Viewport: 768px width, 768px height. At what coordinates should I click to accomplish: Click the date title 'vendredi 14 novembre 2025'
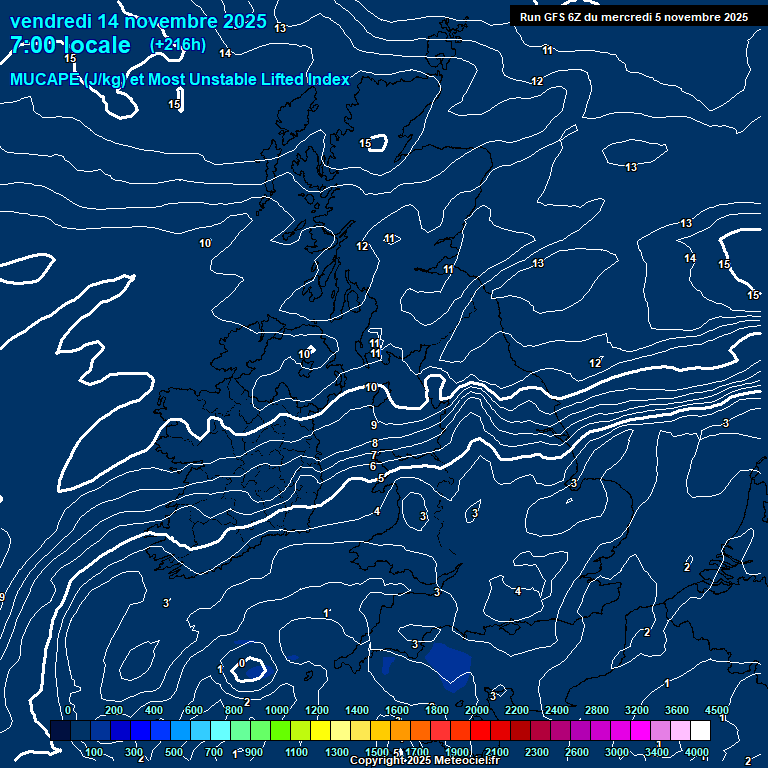(138, 21)
